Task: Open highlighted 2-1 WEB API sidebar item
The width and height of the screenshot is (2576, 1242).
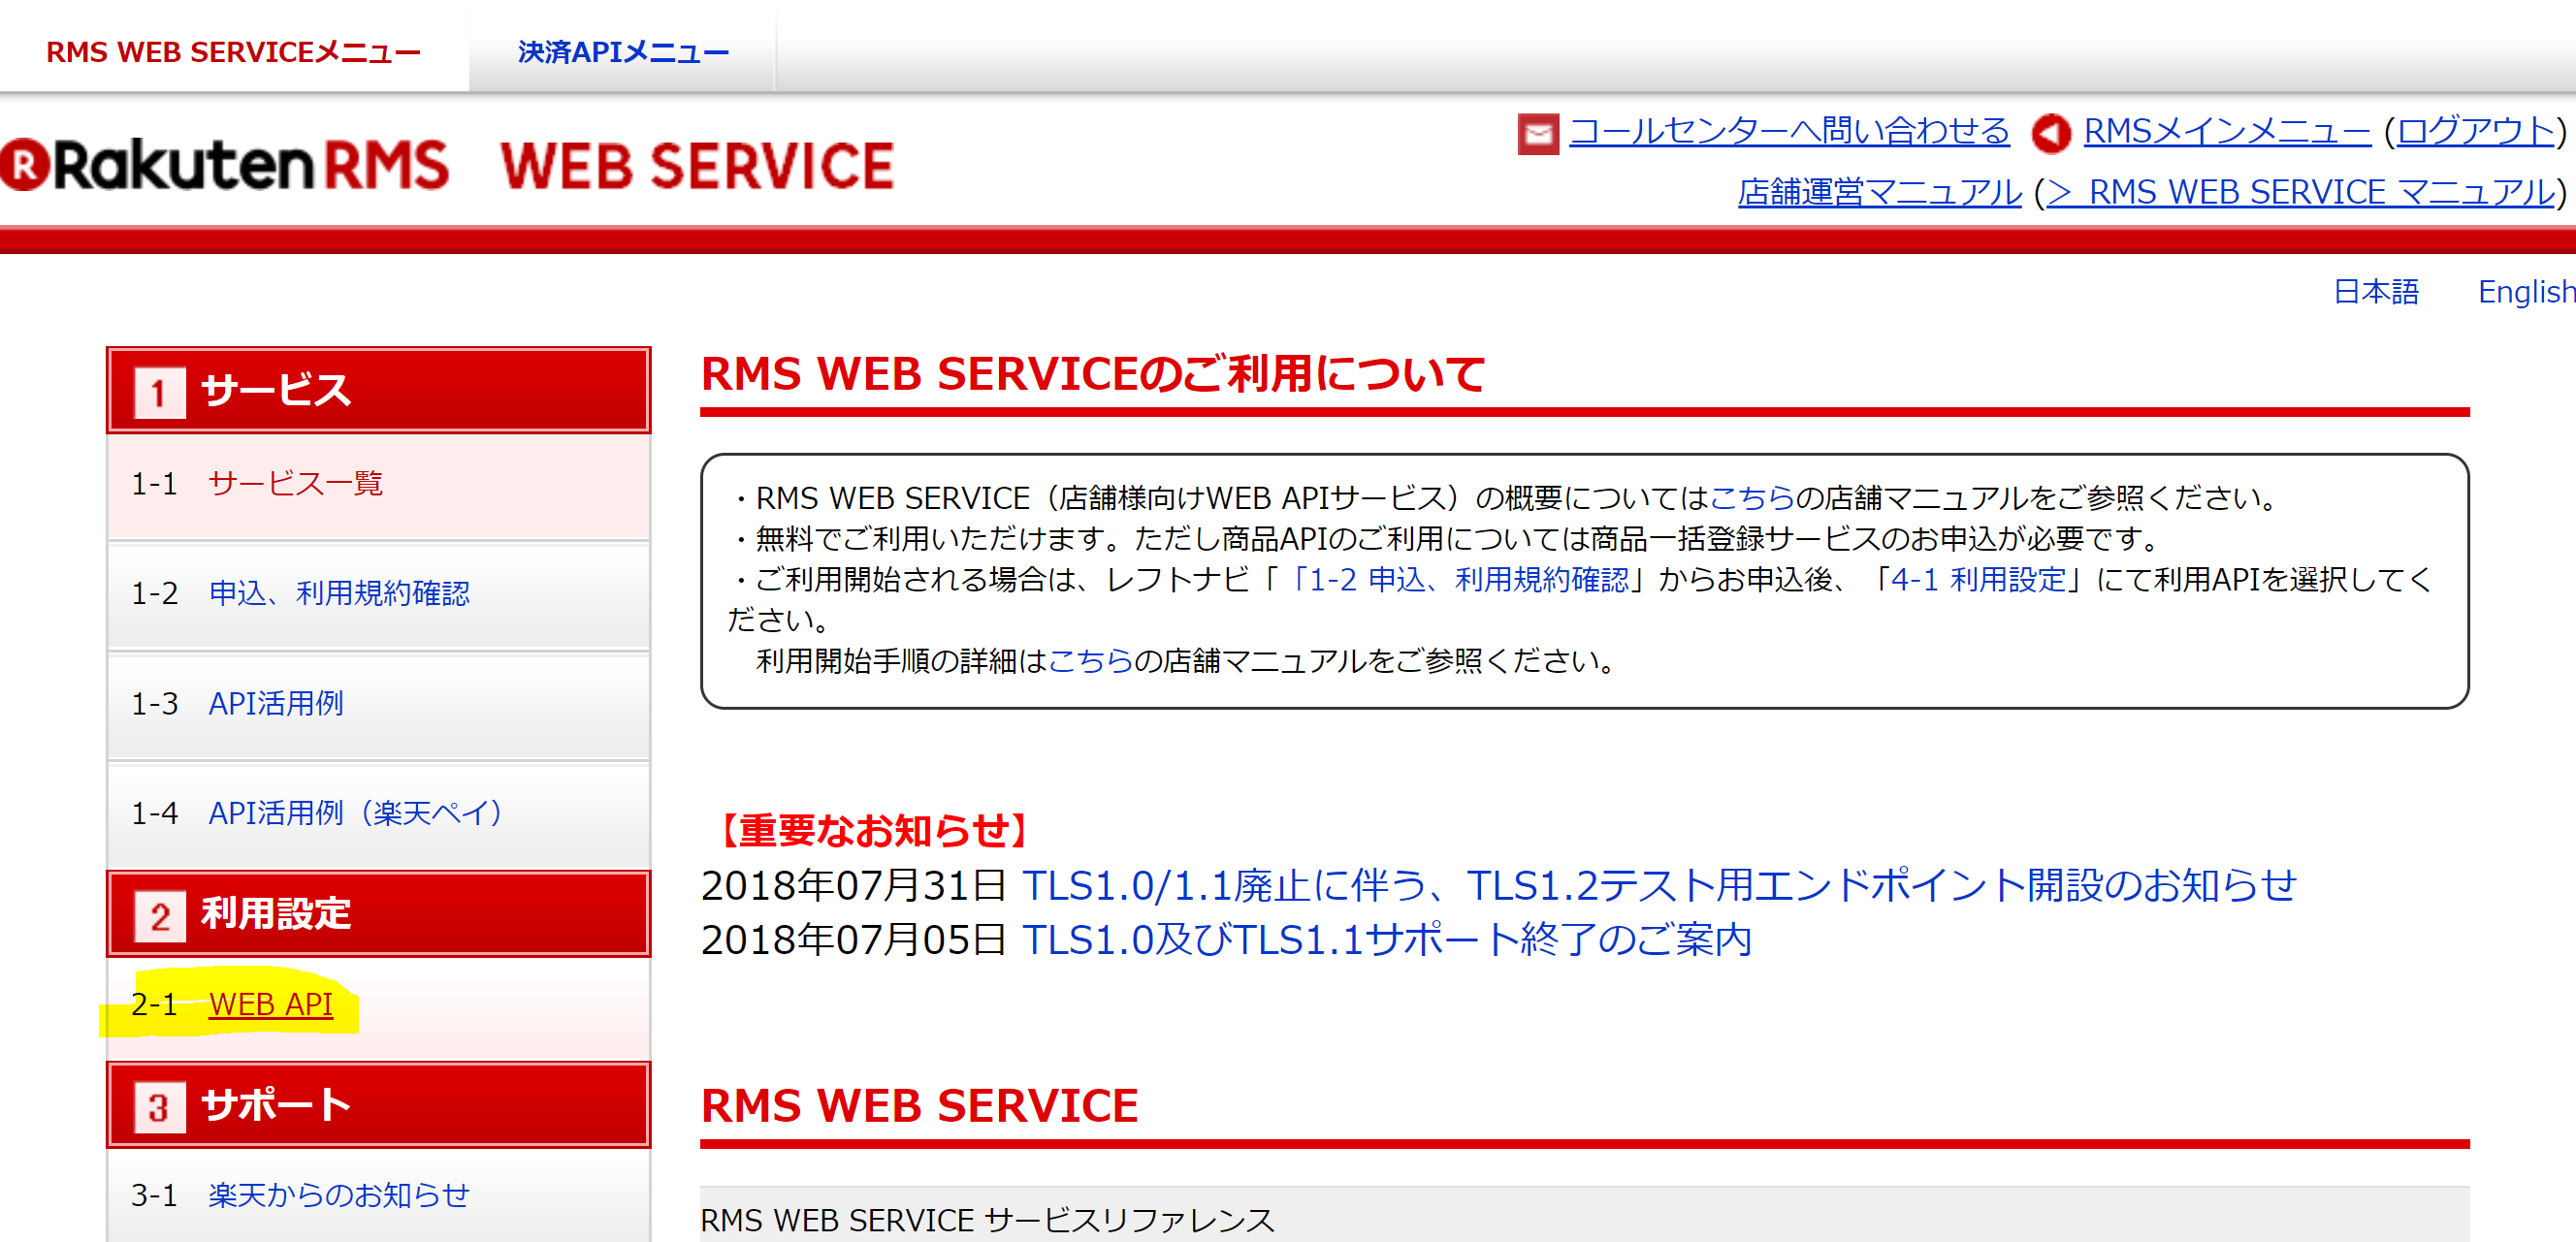Action: point(270,1004)
